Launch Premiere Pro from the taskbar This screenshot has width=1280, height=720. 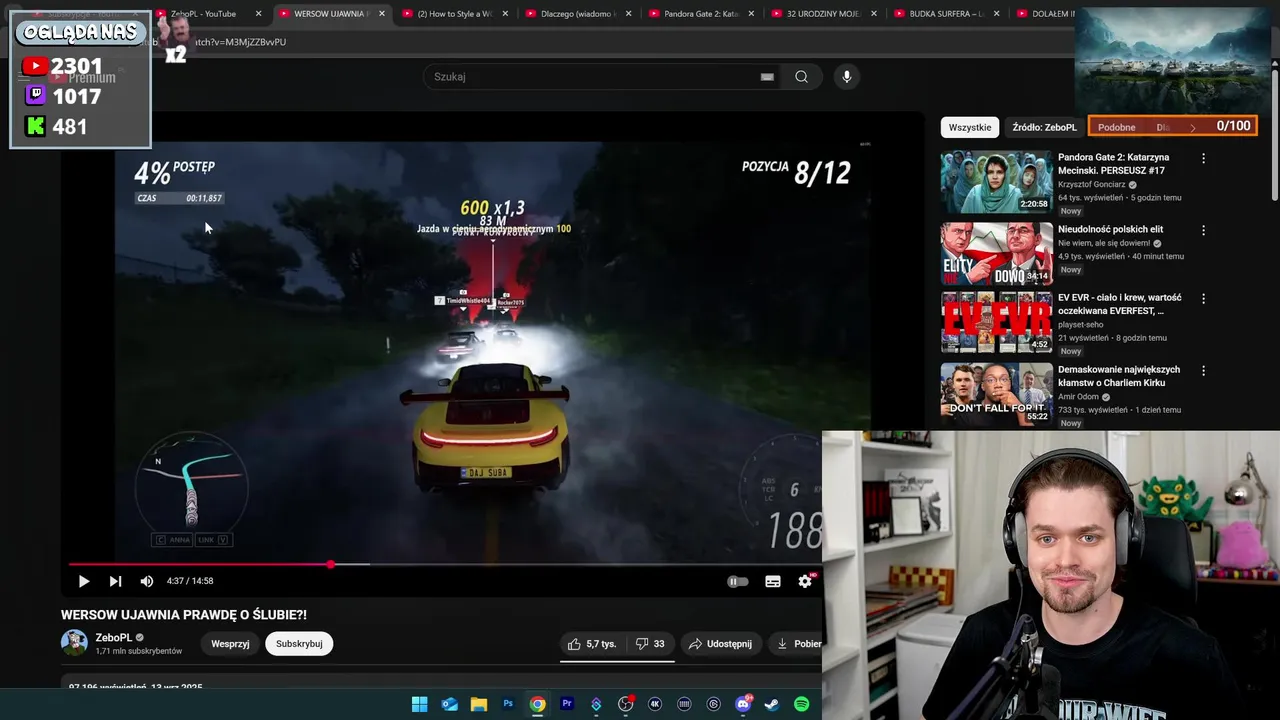(x=567, y=704)
